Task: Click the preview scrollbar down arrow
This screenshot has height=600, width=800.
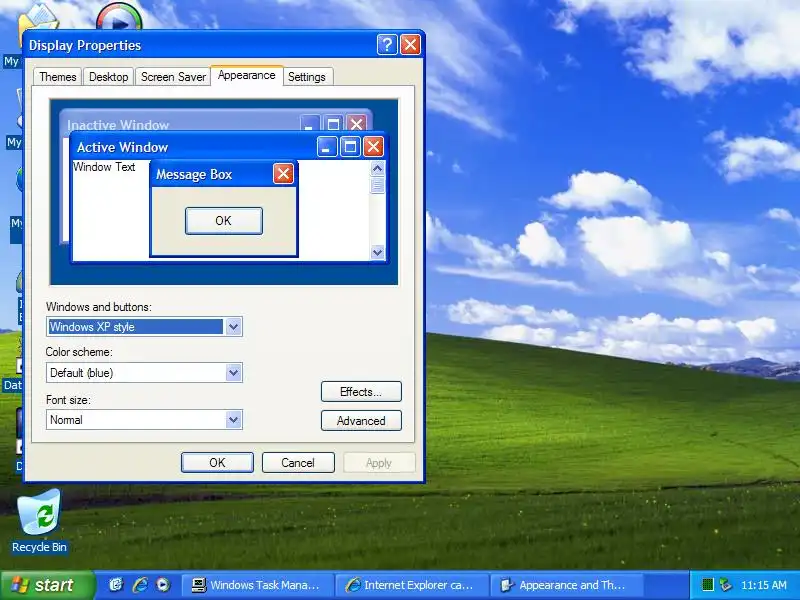Action: pyautogui.click(x=378, y=252)
